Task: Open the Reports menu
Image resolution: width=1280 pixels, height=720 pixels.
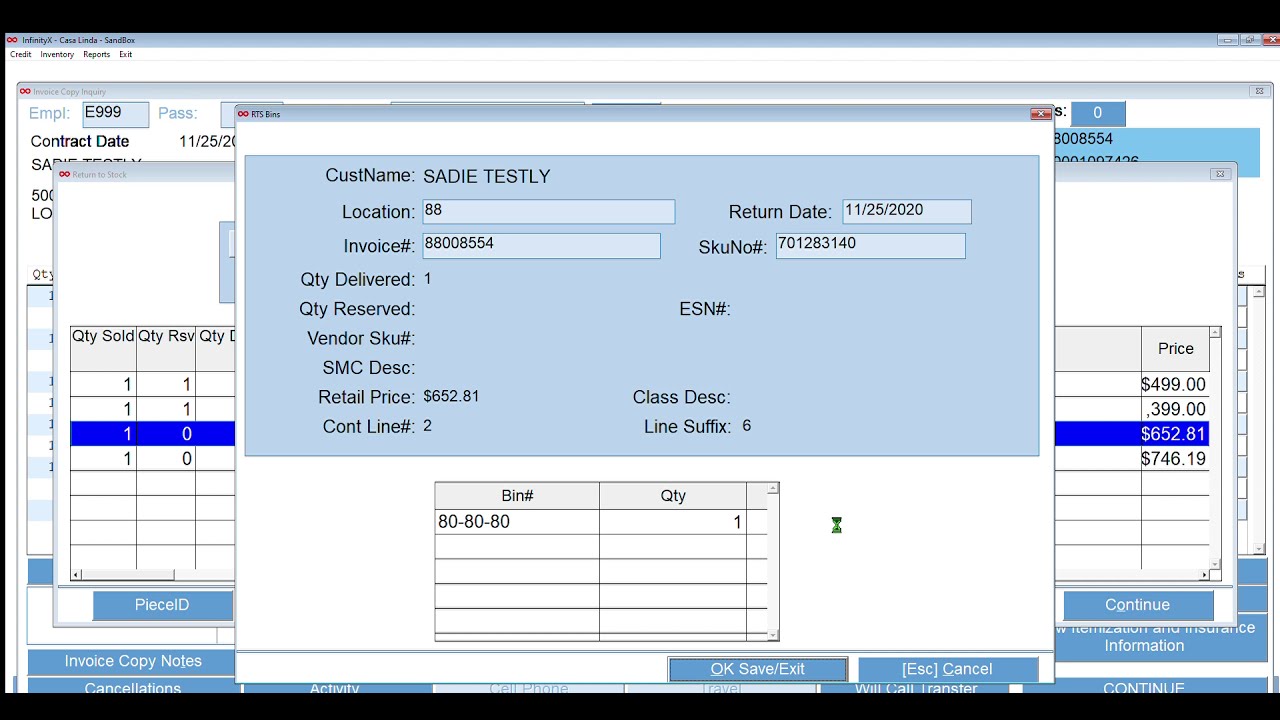Action: [x=96, y=55]
